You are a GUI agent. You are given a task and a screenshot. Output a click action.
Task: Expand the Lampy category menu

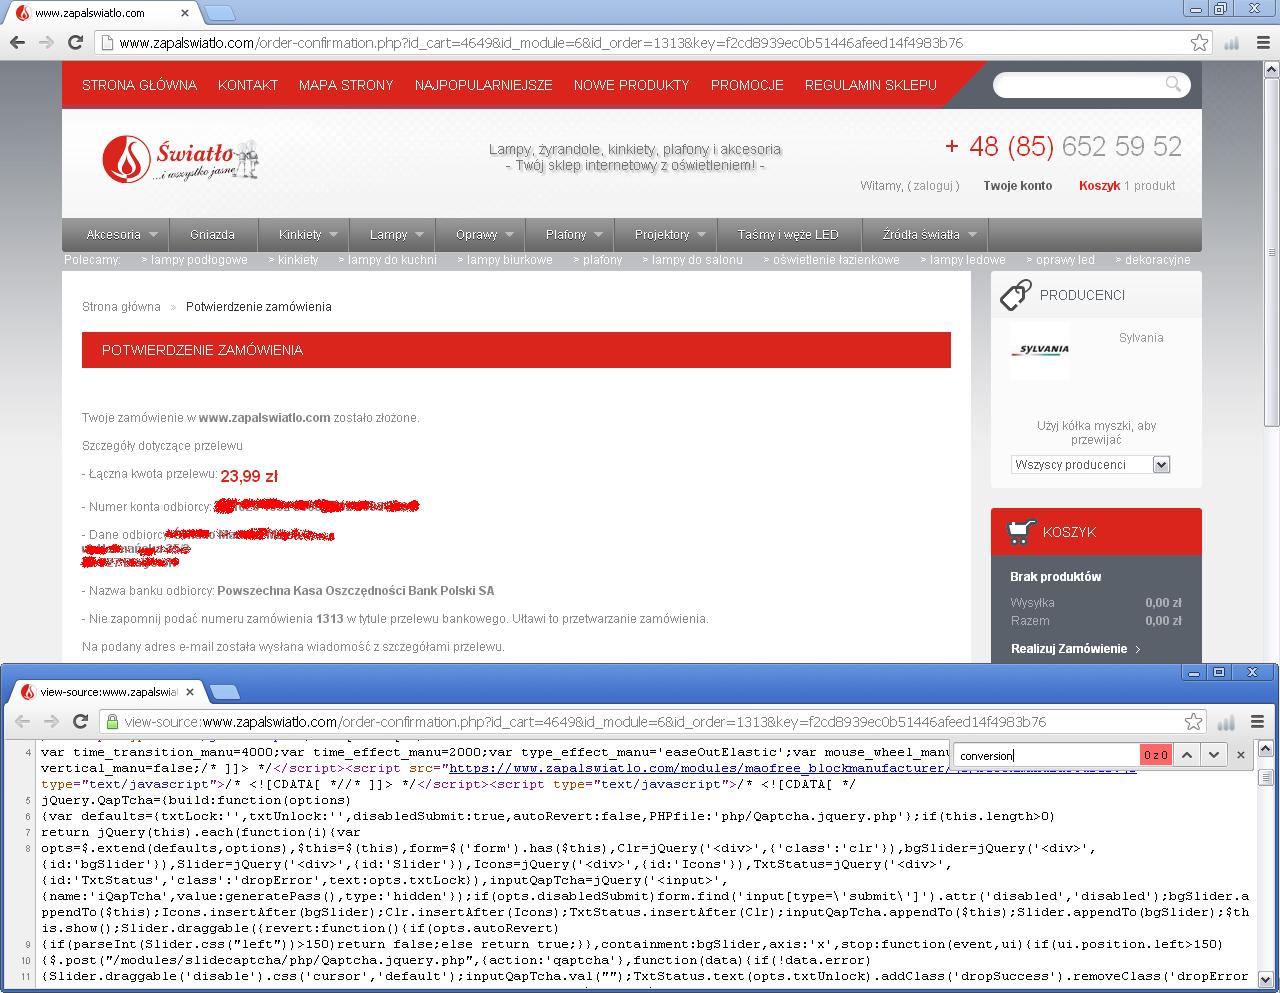(x=419, y=235)
